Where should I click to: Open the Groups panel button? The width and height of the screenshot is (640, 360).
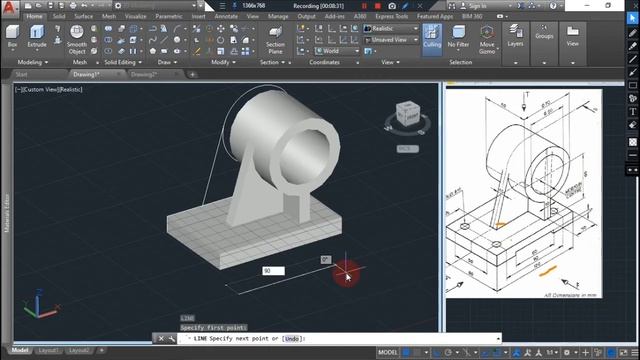pyautogui.click(x=544, y=33)
